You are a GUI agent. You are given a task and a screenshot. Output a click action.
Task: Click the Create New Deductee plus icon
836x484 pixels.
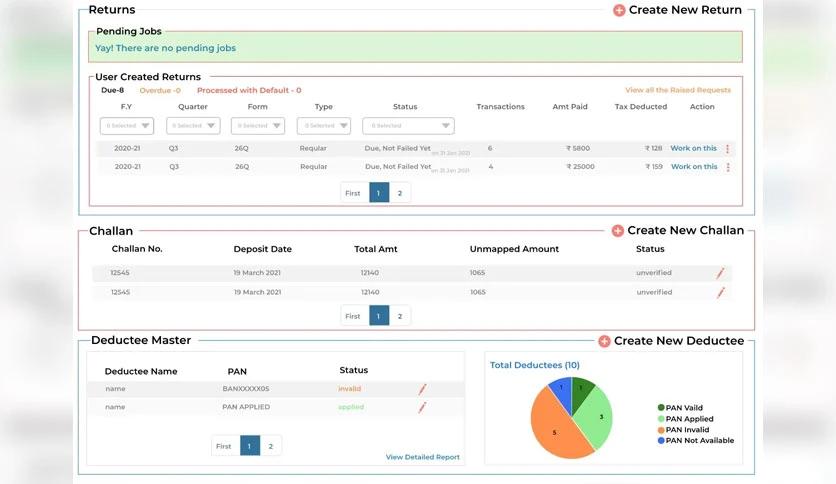(604, 341)
